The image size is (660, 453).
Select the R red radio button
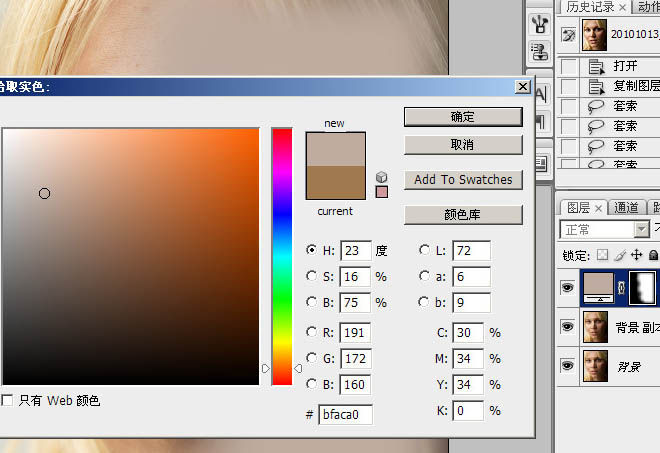[312, 331]
